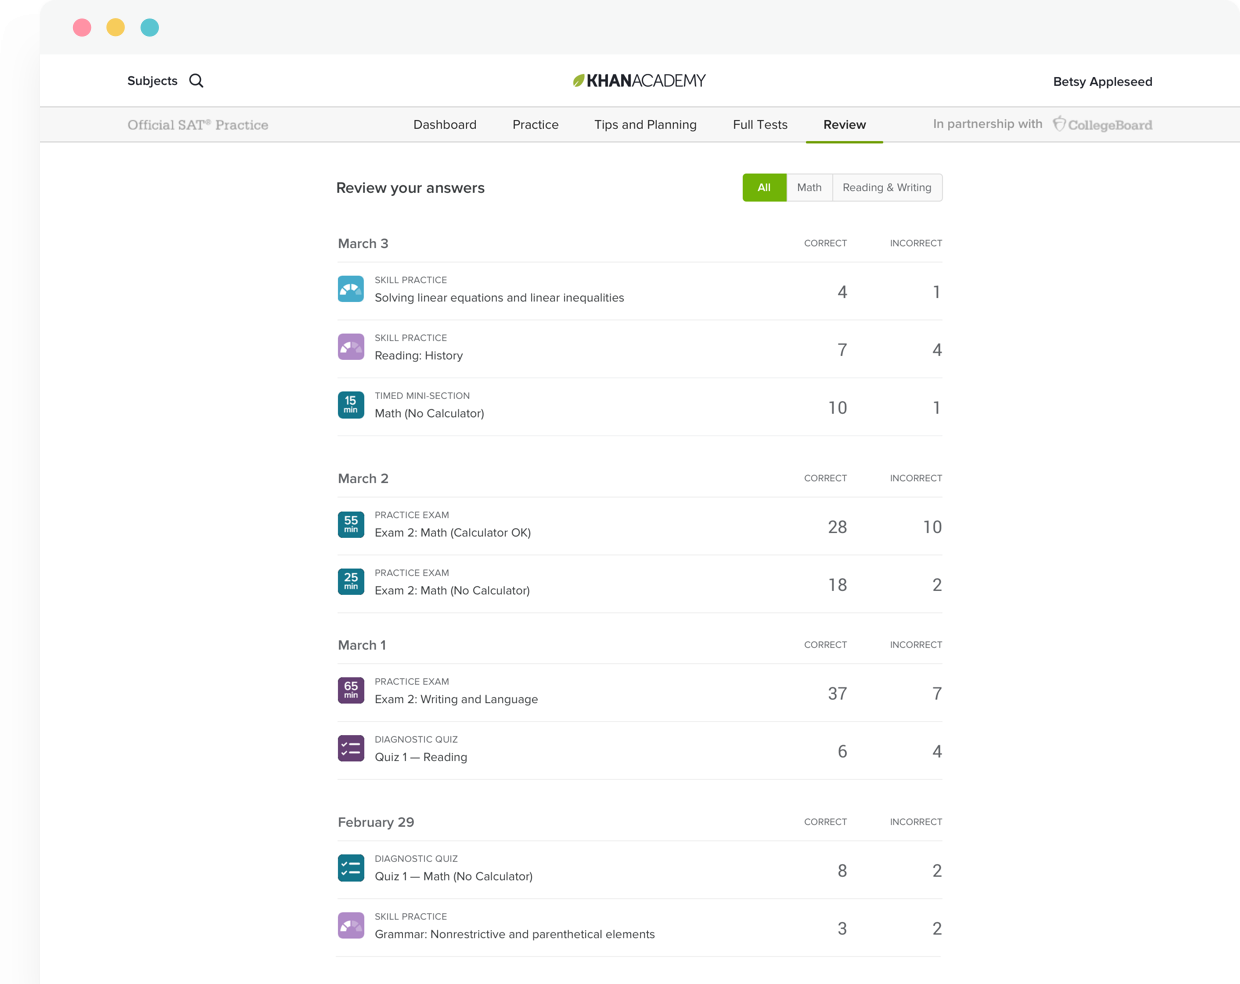Click the March 1 date heading

(x=362, y=646)
